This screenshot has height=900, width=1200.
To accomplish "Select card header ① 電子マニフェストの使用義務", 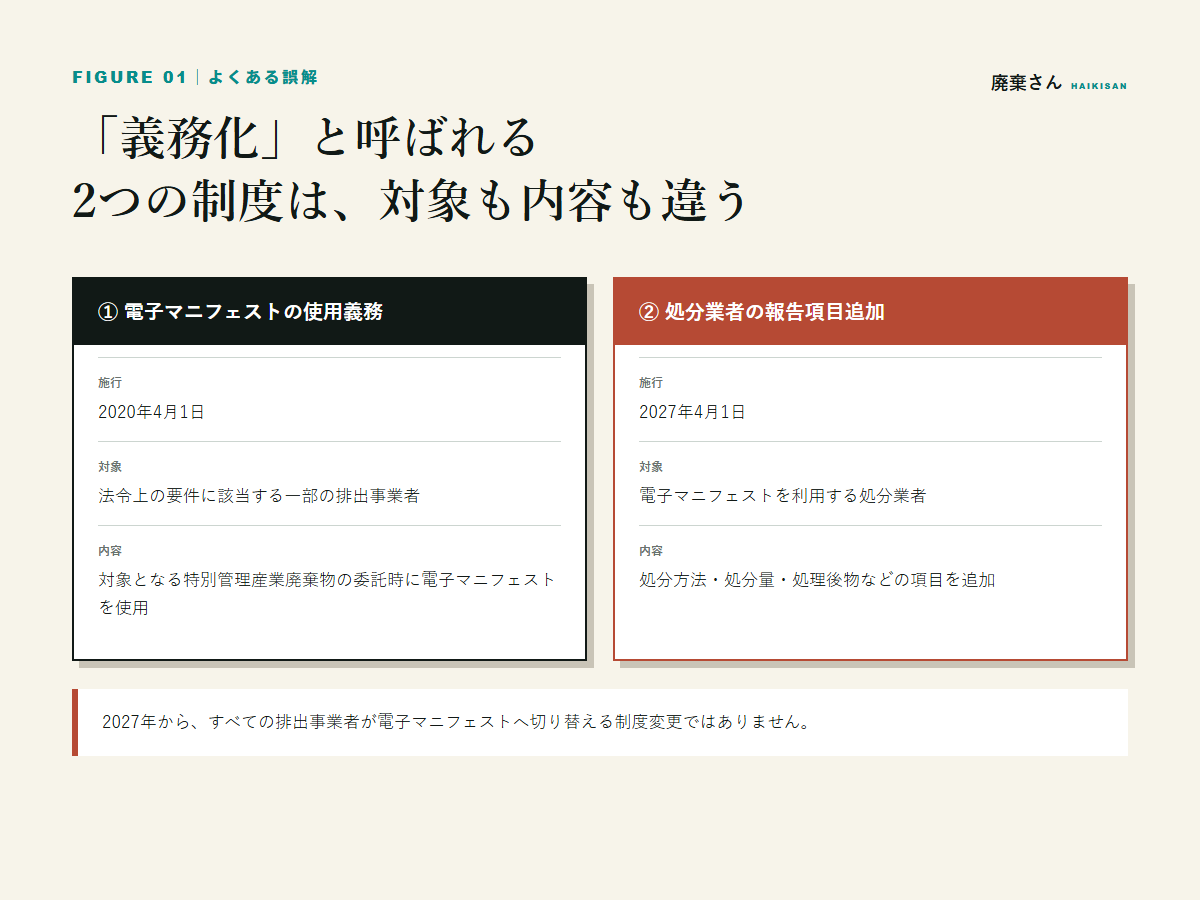I will (330, 311).
